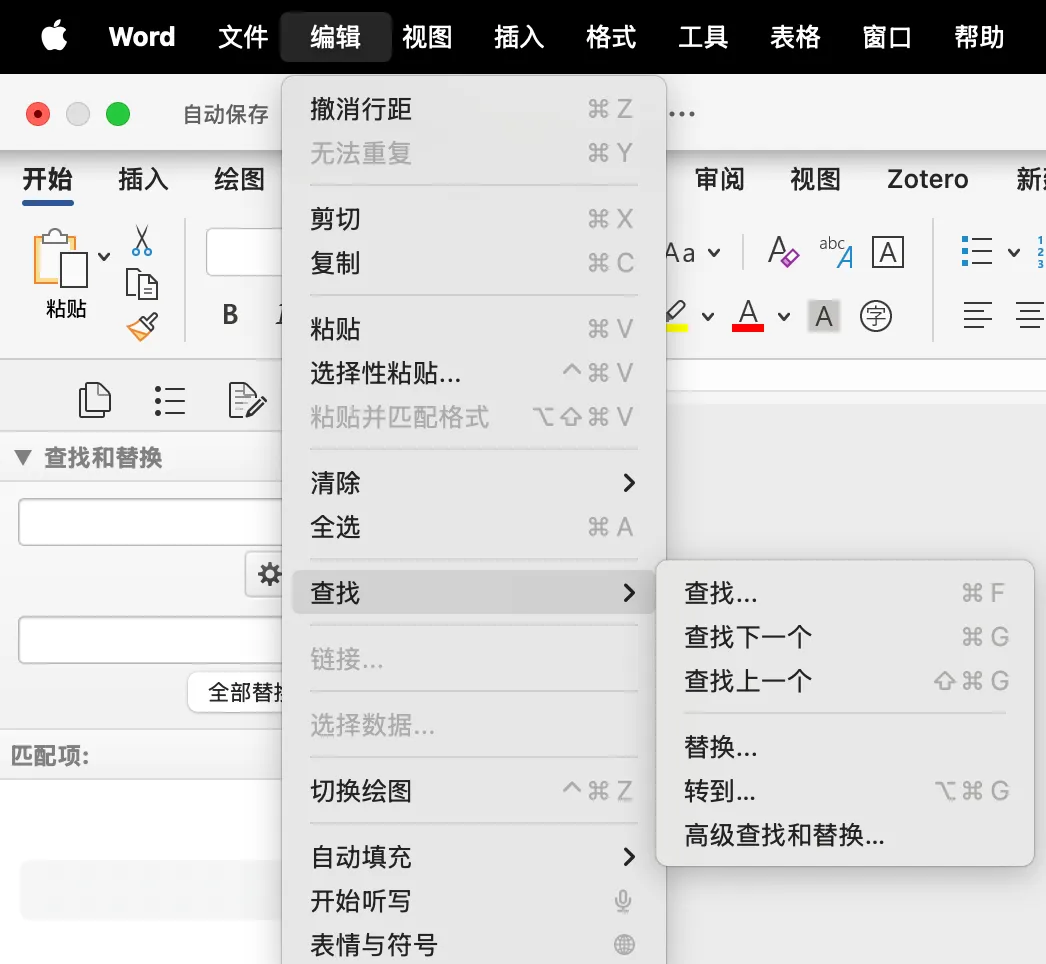Image resolution: width=1046 pixels, height=964 pixels.
Task: Choose 全选 menu item
Action: 473,527
